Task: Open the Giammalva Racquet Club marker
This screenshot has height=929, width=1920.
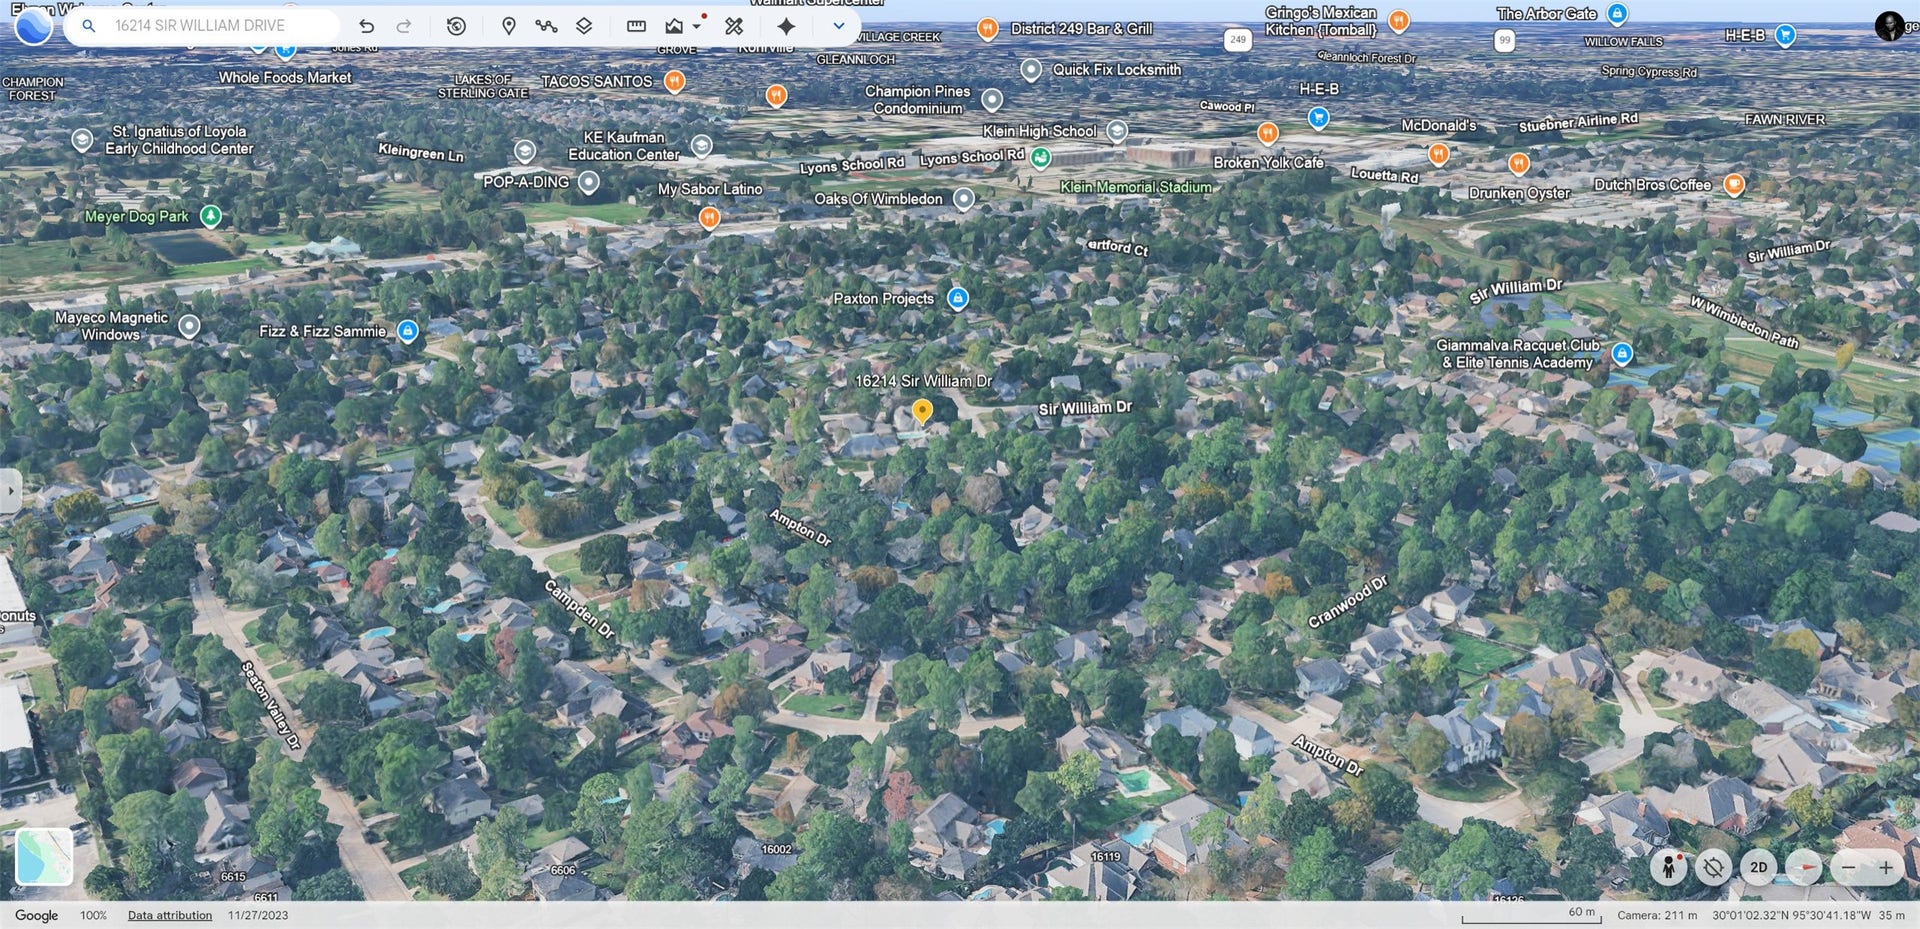Action: (x=1622, y=353)
